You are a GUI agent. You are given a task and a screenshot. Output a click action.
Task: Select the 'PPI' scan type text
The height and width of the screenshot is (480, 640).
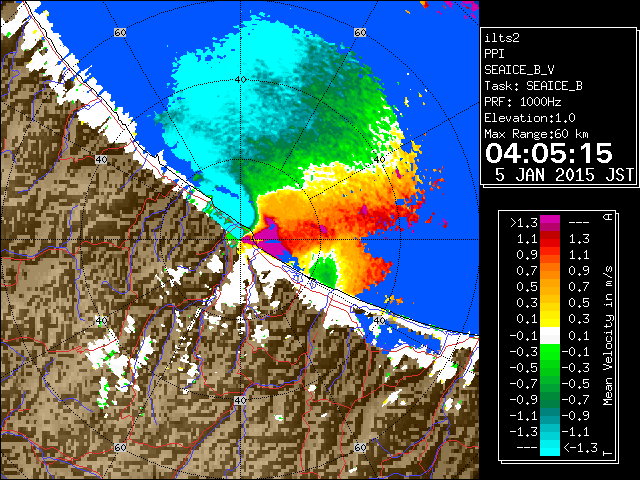pyautogui.click(x=494, y=54)
